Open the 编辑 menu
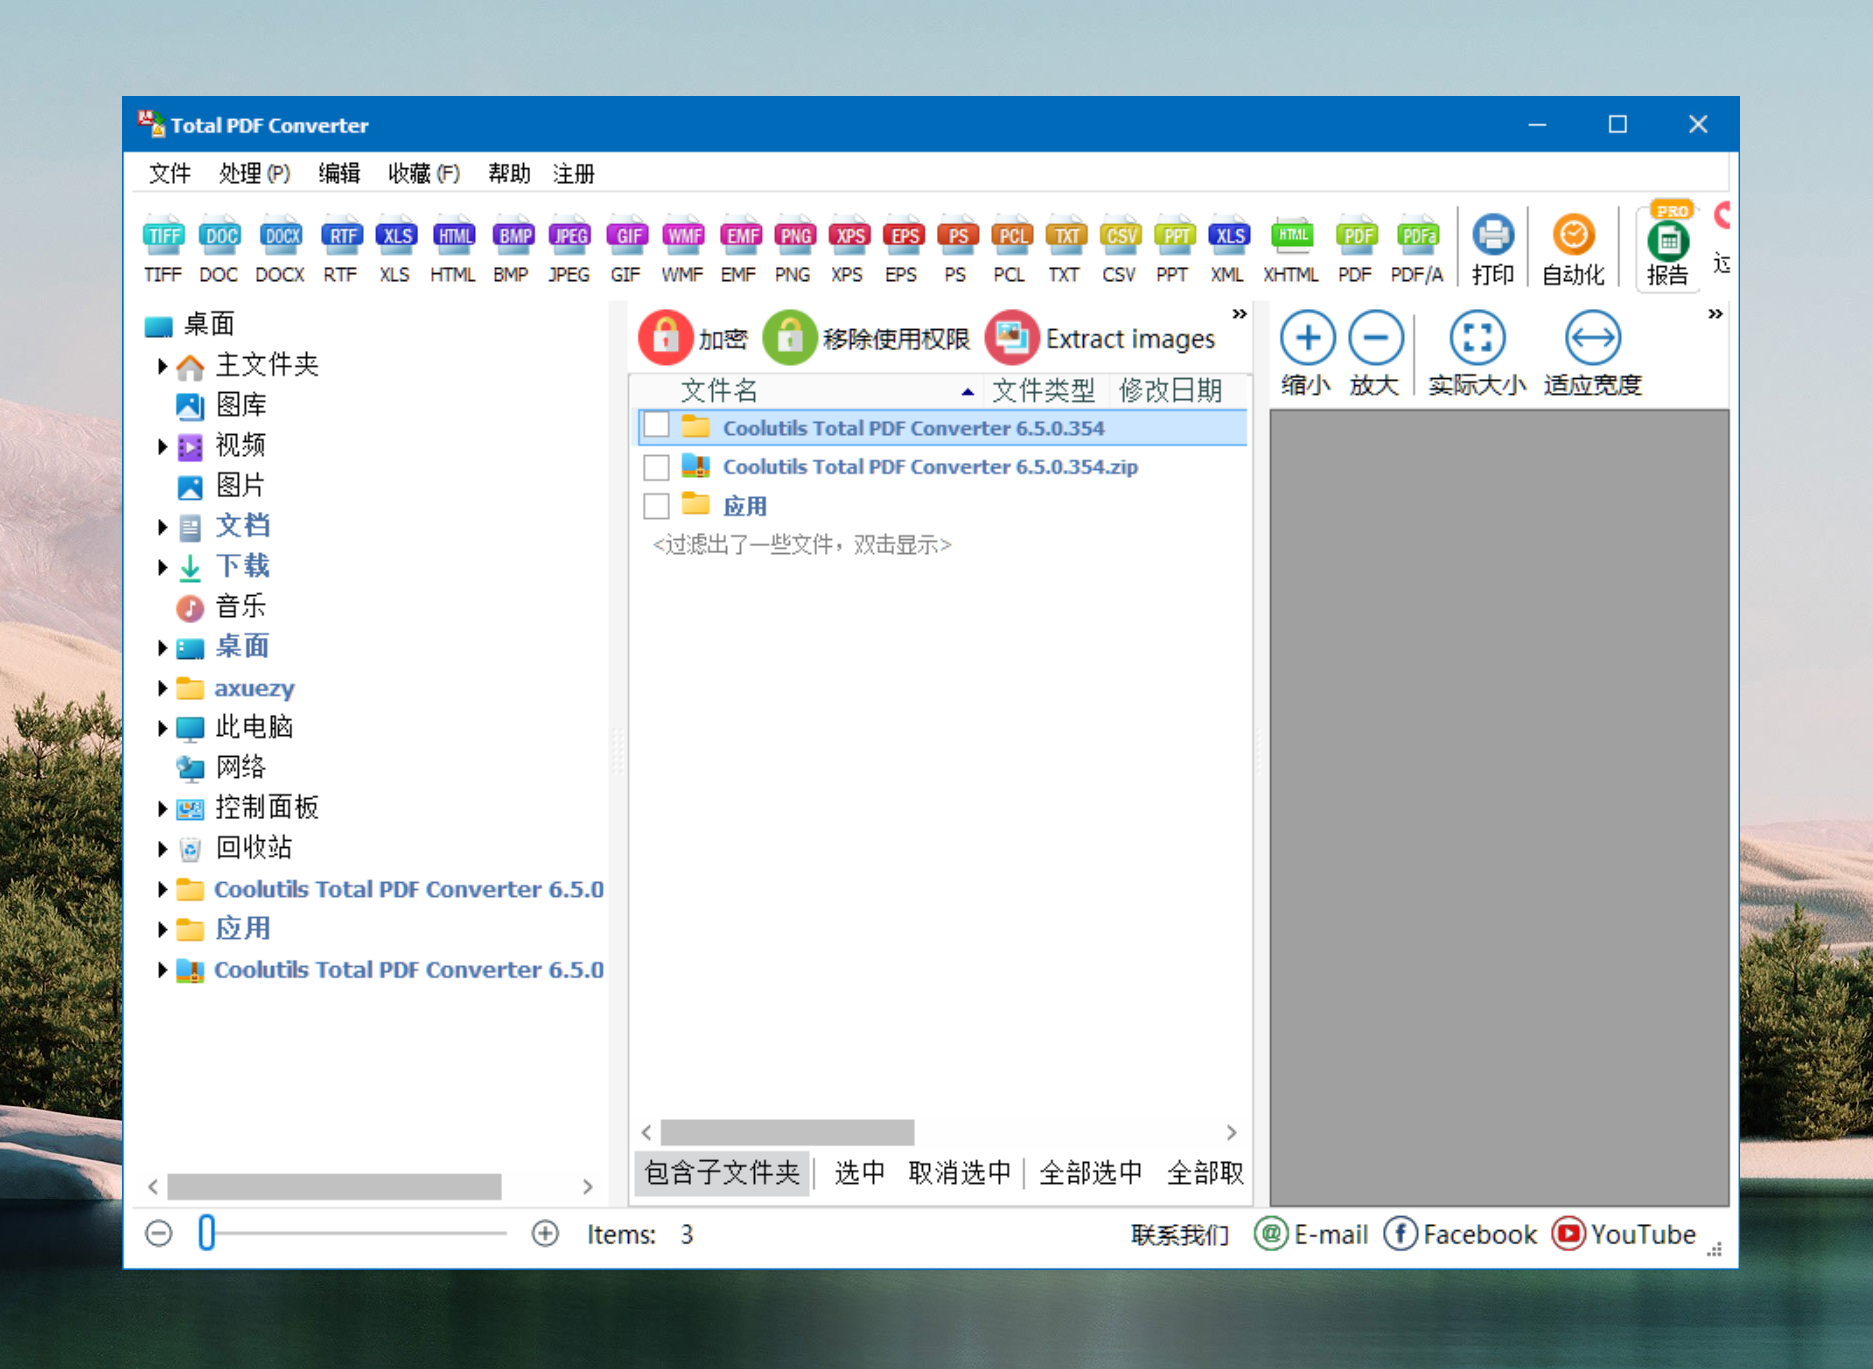The image size is (1873, 1369). tap(339, 174)
